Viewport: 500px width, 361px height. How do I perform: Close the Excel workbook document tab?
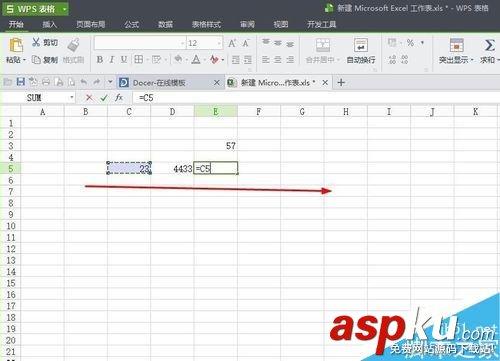pyautogui.click(x=325, y=82)
